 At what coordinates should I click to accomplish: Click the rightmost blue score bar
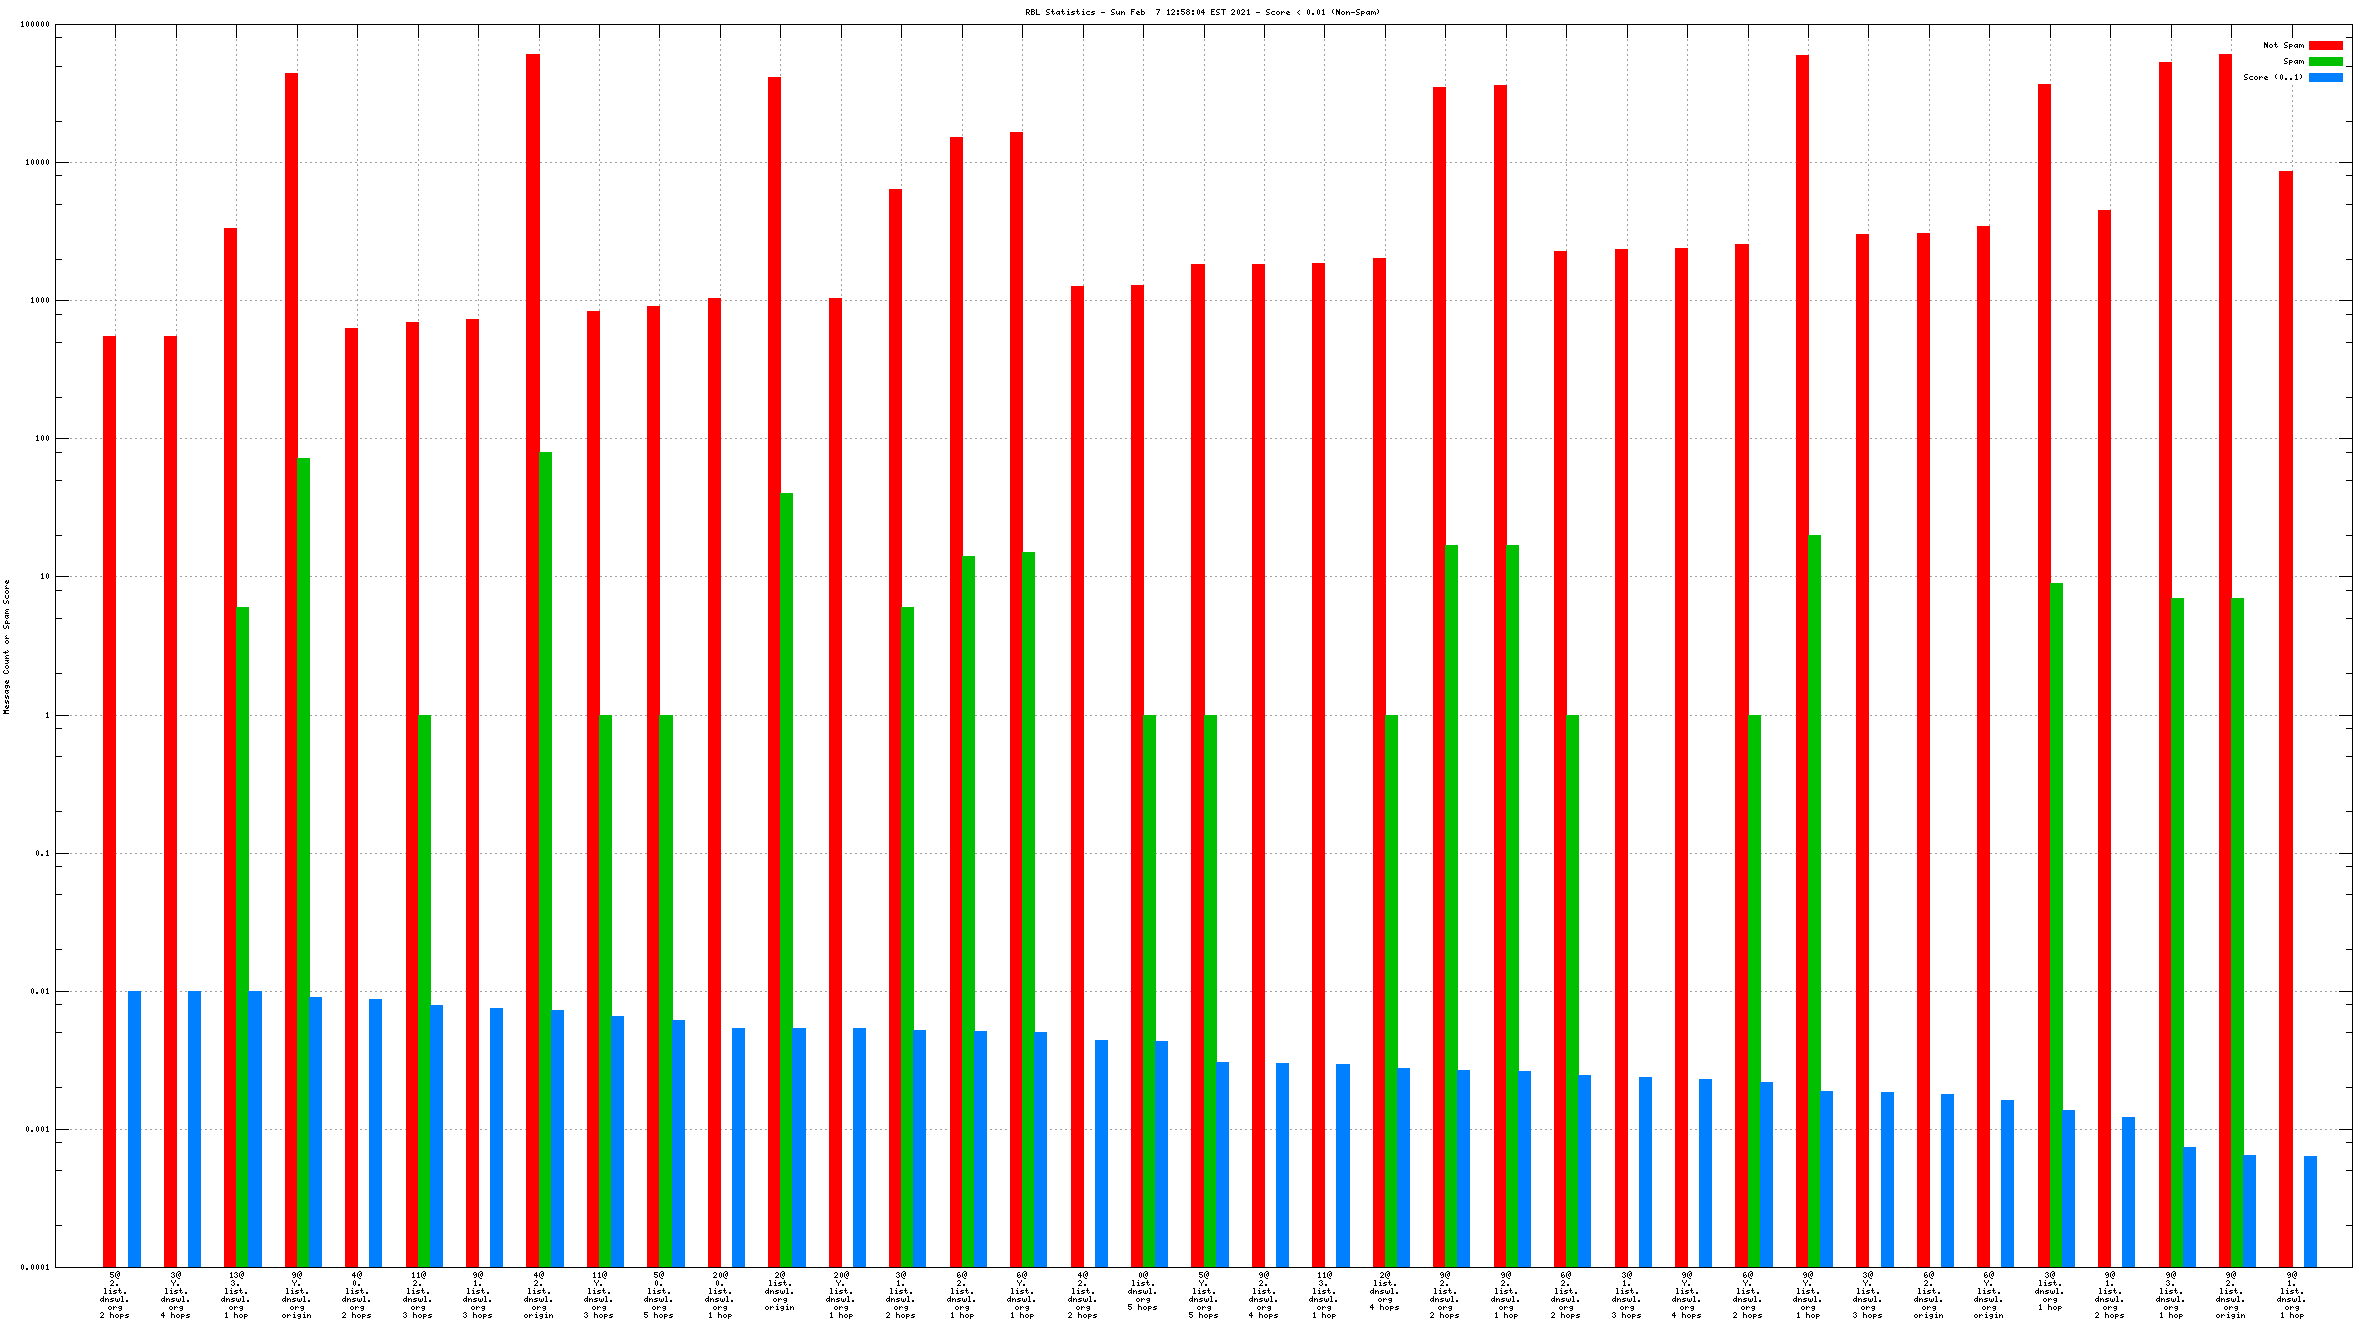2310,1210
